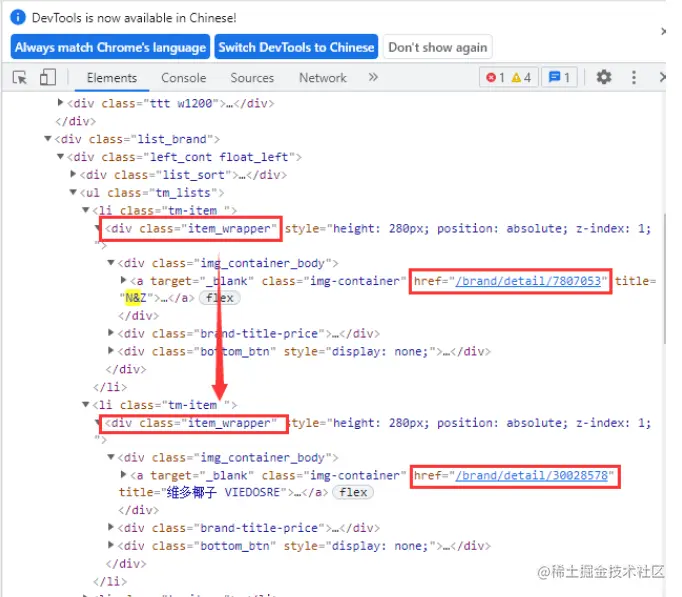682x597 pixels.
Task: Expand the anchor with href /brand/detail/30028578
Action: pyautogui.click(x=124, y=474)
